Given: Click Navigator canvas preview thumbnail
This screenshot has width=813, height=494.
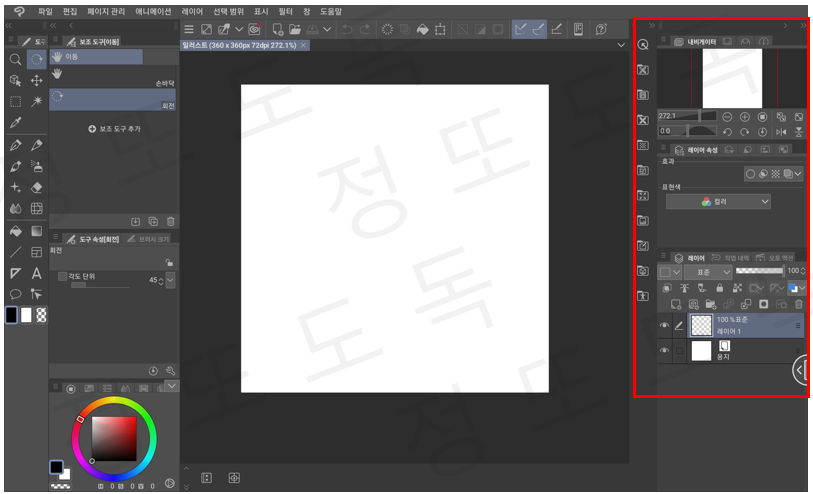Looking at the screenshot, I should click(x=732, y=78).
